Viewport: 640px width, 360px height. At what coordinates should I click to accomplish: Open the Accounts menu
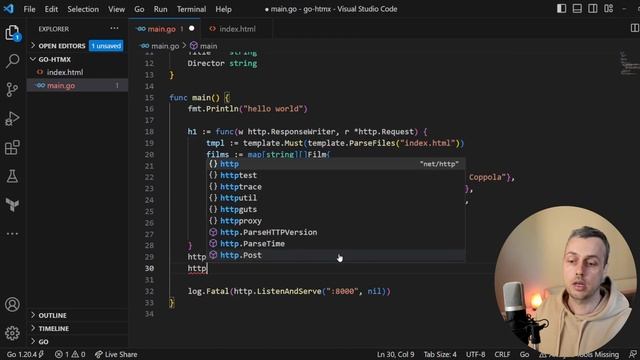(12, 304)
